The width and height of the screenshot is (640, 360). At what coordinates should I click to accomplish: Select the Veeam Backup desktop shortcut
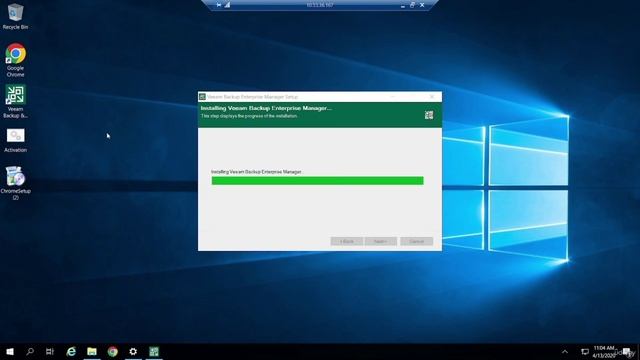tap(15, 101)
